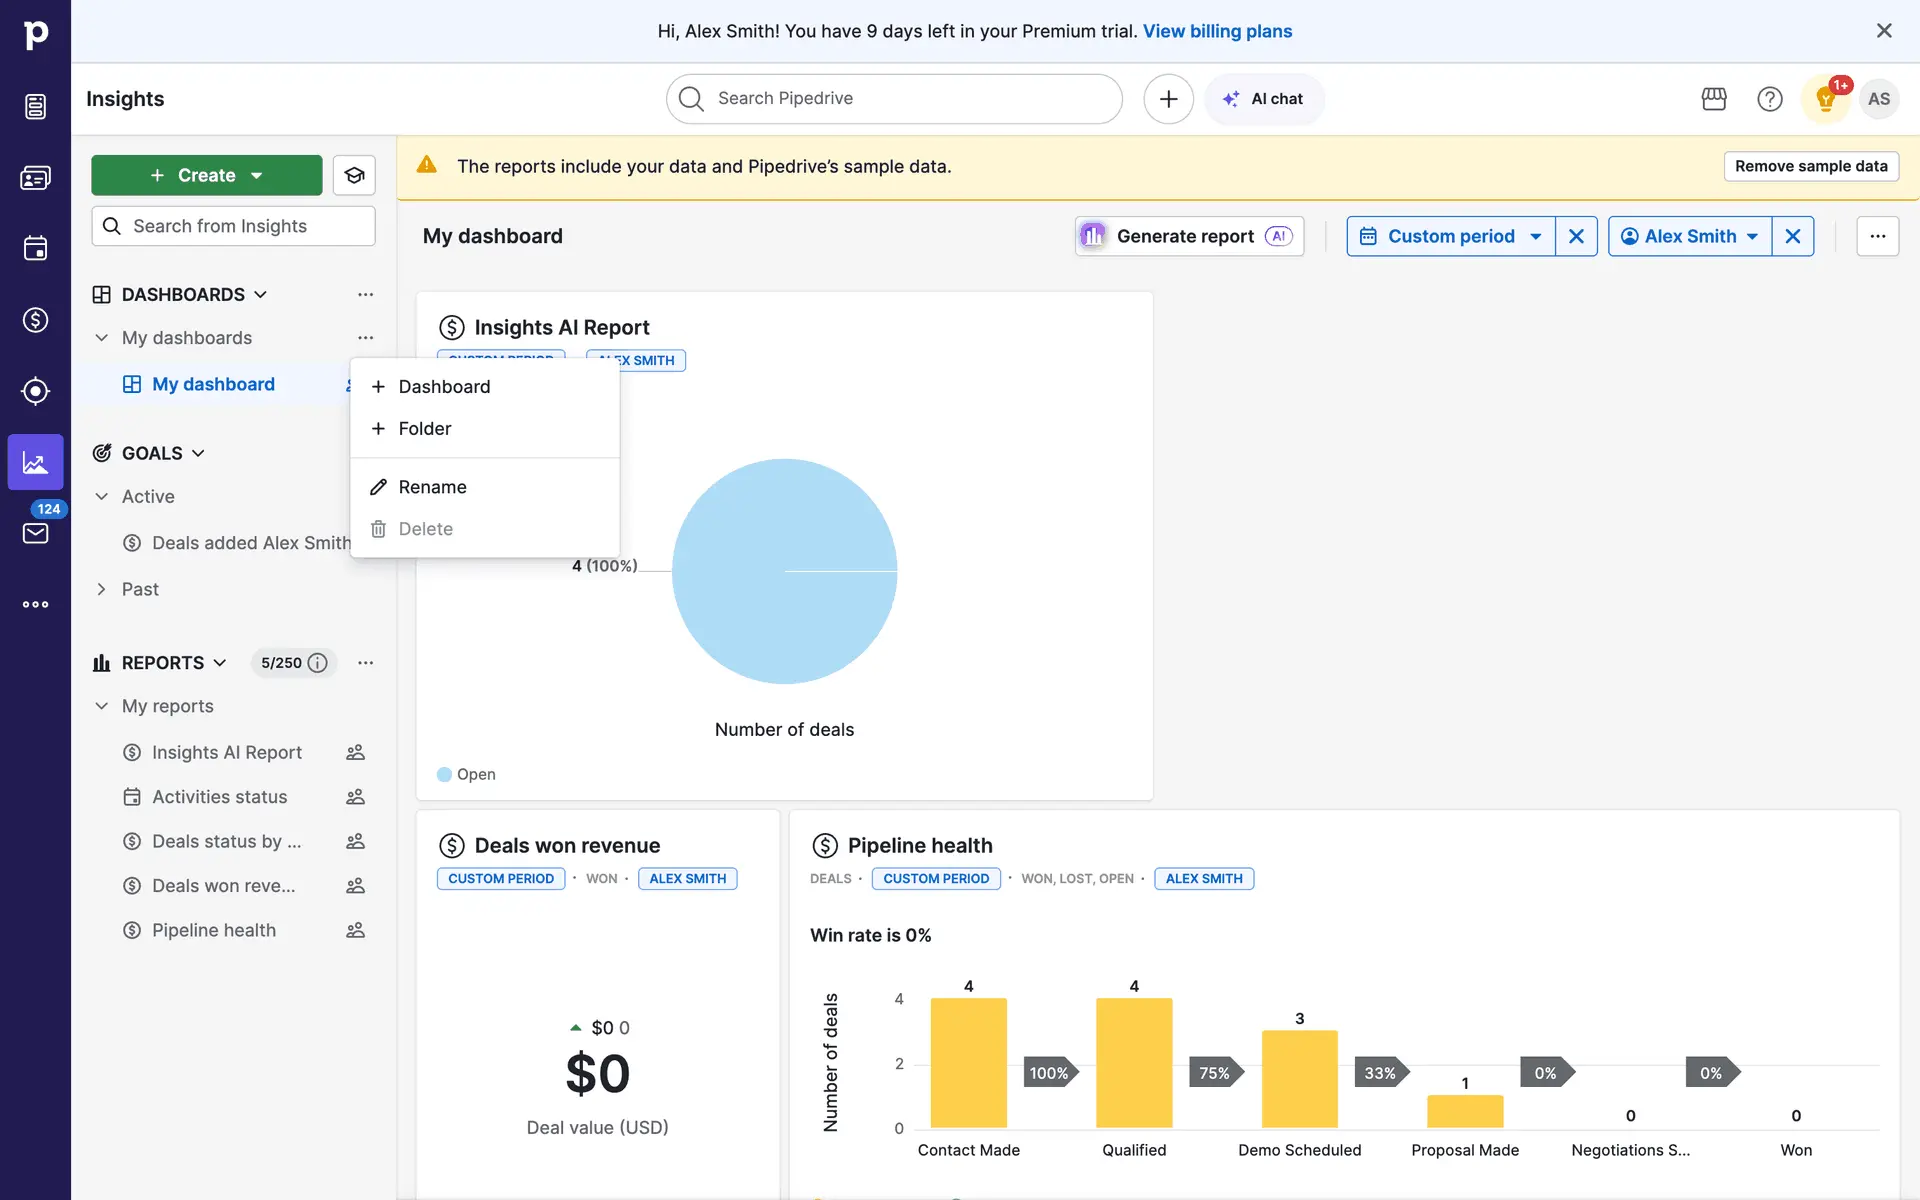This screenshot has width=1920, height=1200.
Task: Clear the Custom period filter
Action: click(1576, 236)
